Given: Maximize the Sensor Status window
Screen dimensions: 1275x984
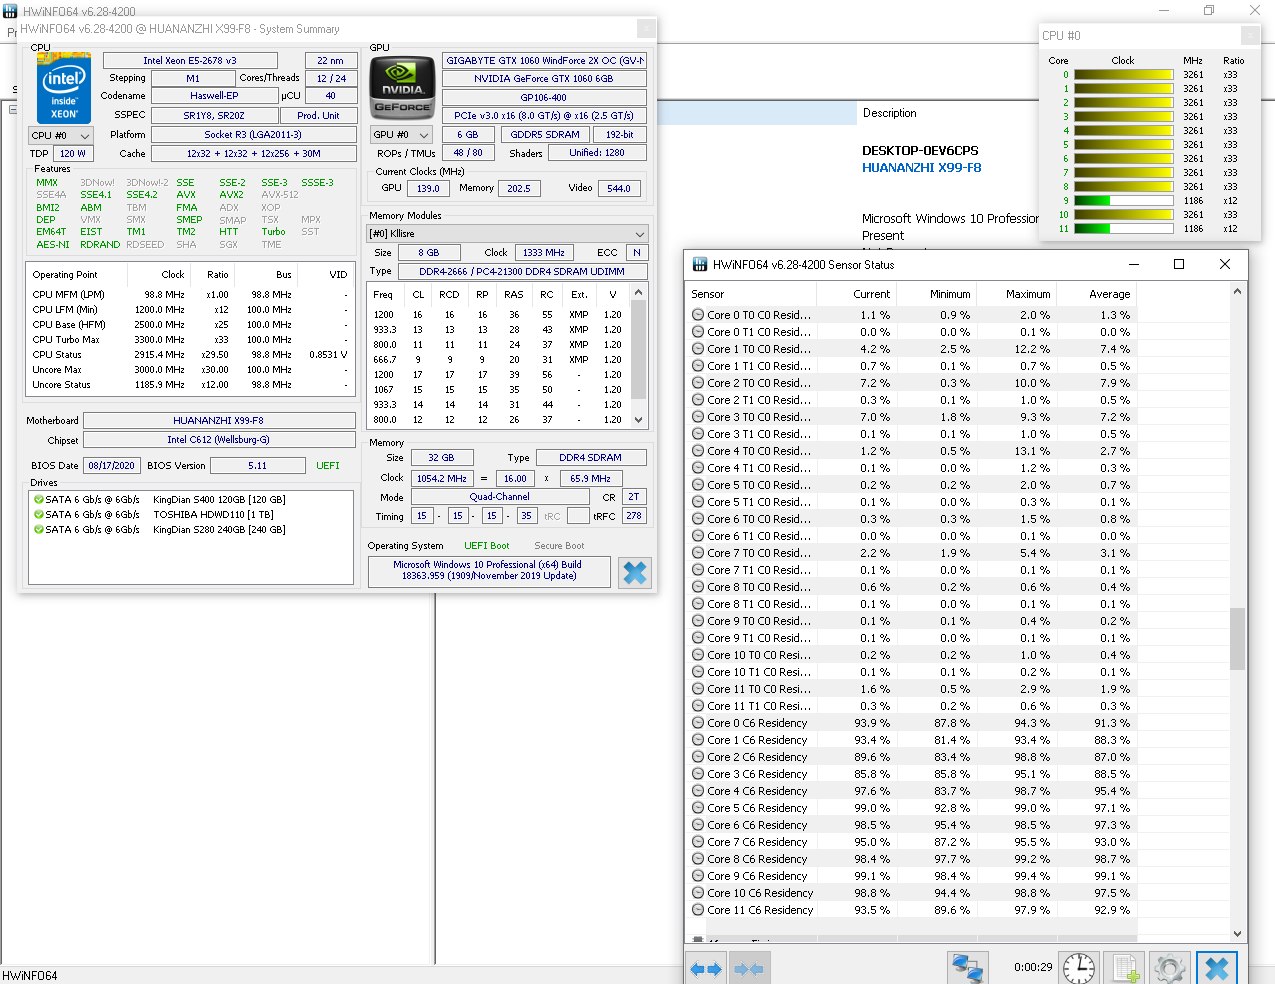Looking at the screenshot, I should (x=1179, y=264).
